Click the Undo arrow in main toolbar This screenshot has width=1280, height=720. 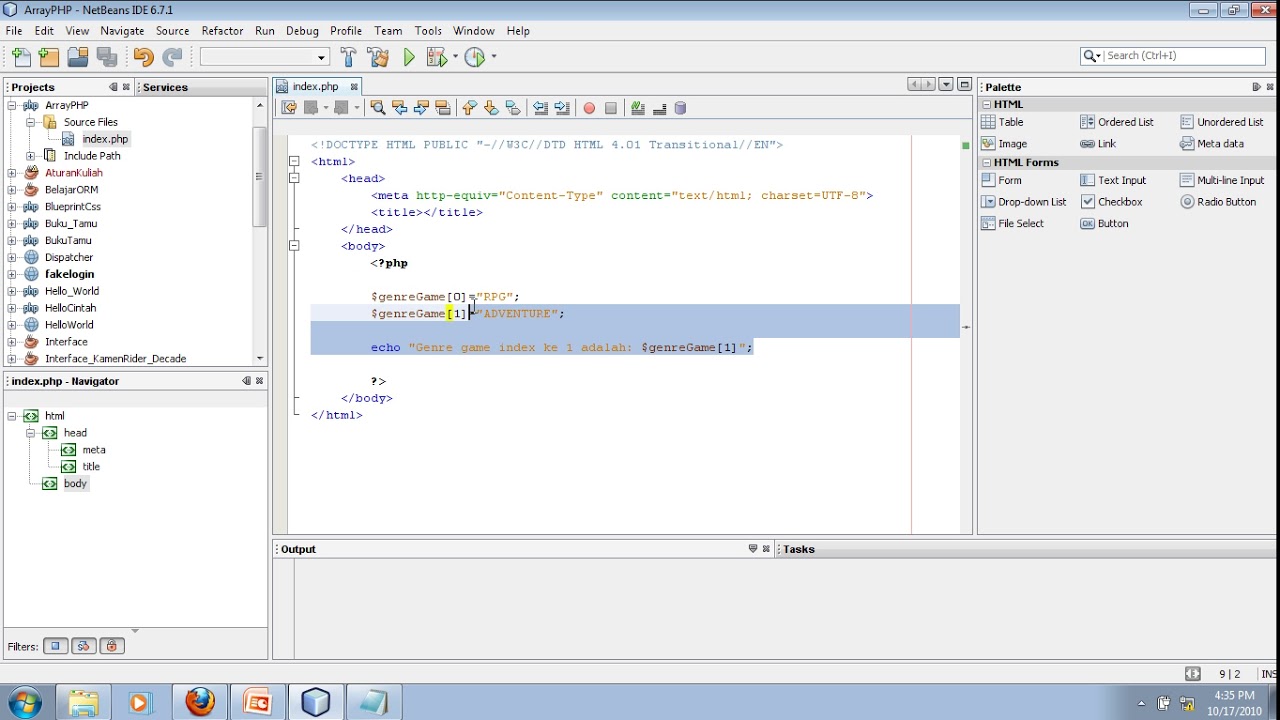click(143, 57)
